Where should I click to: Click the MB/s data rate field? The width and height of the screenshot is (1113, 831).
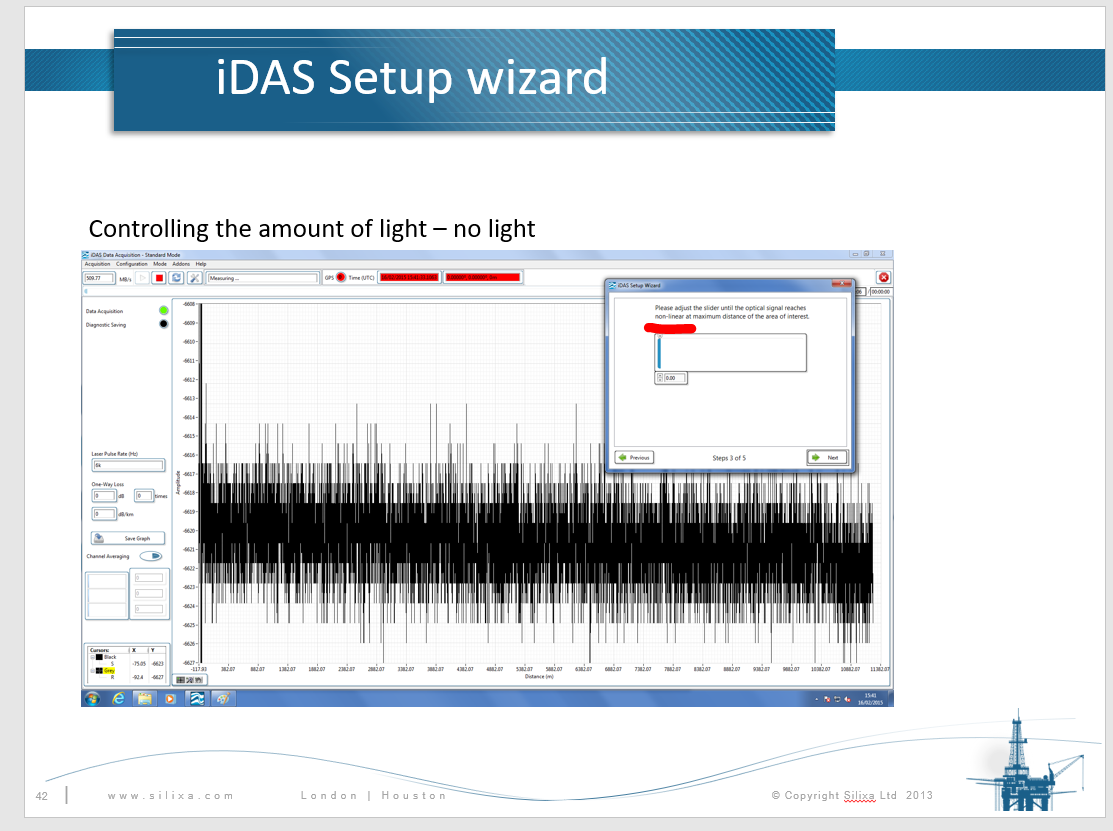point(99,278)
